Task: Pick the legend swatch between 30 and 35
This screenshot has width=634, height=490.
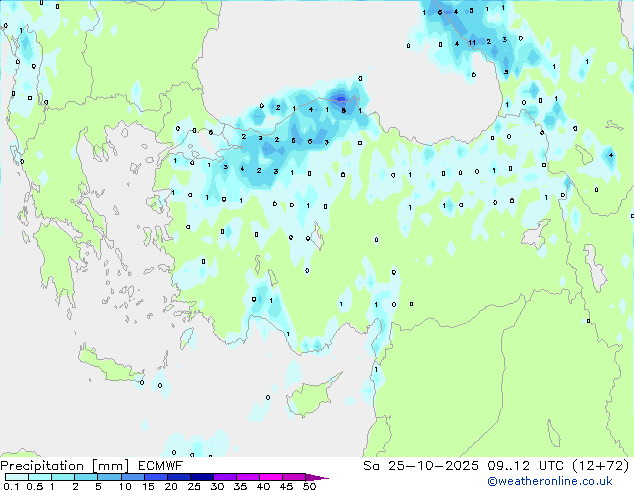Action: pos(224,477)
